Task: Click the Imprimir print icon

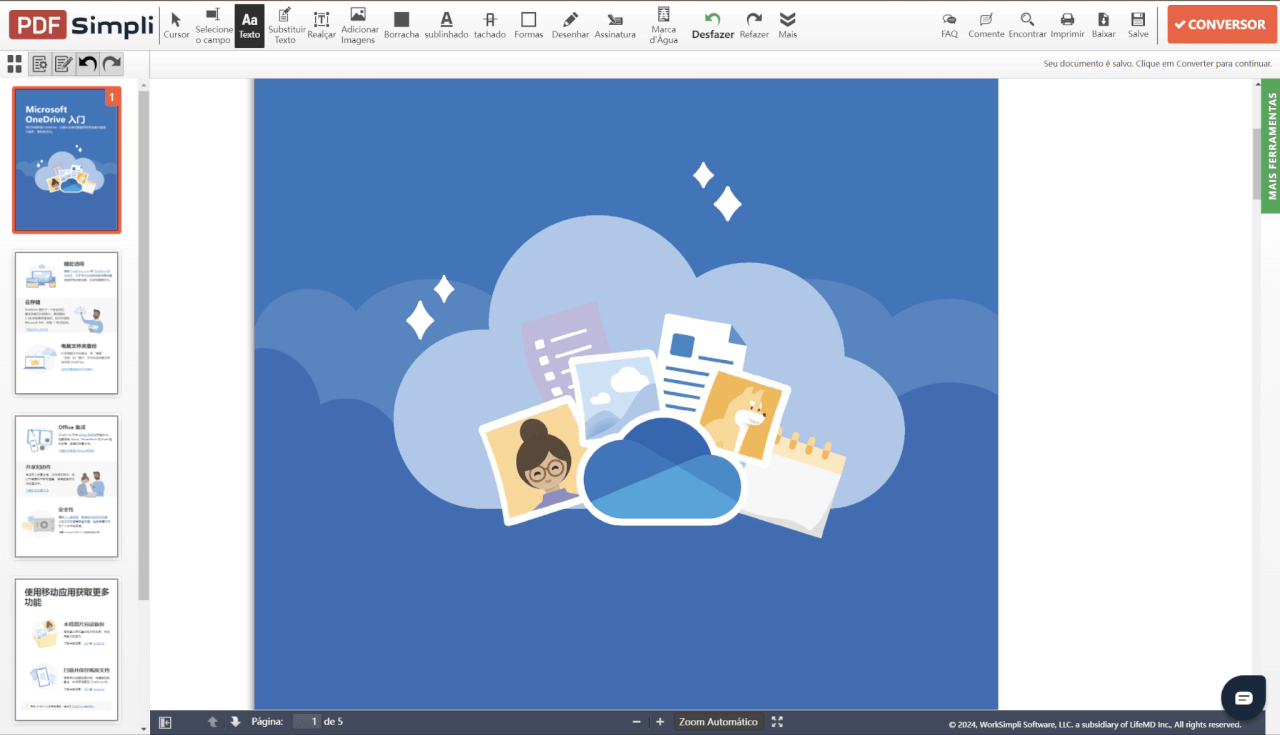Action: (x=1067, y=25)
